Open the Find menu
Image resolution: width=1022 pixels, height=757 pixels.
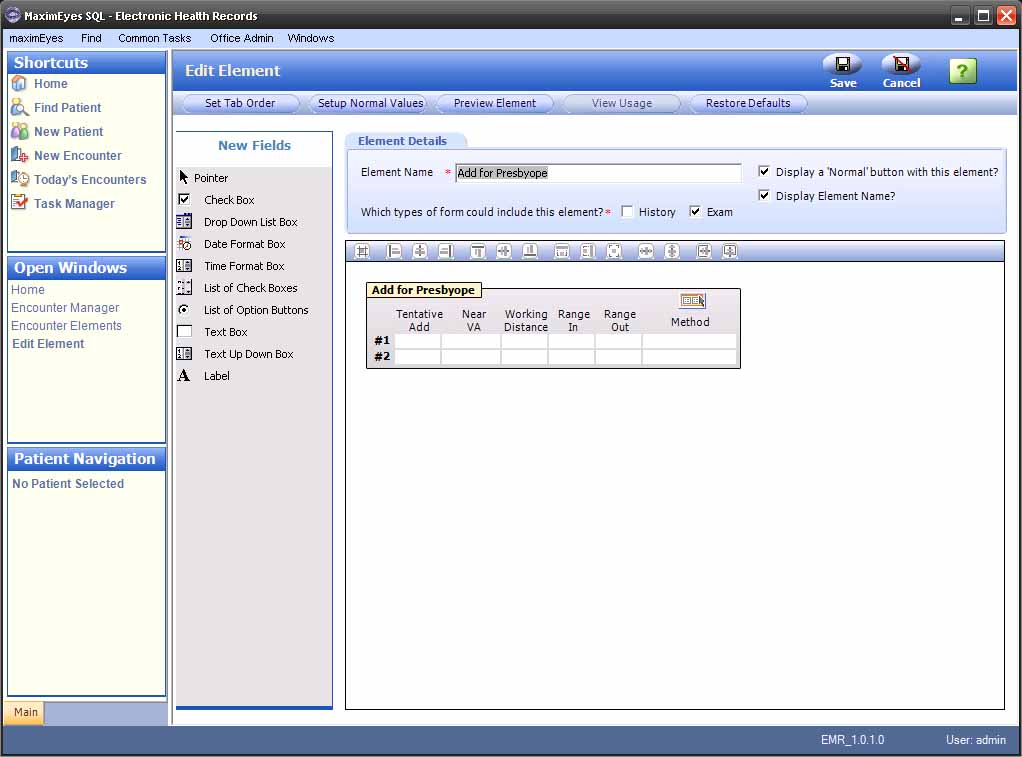pyautogui.click(x=91, y=38)
